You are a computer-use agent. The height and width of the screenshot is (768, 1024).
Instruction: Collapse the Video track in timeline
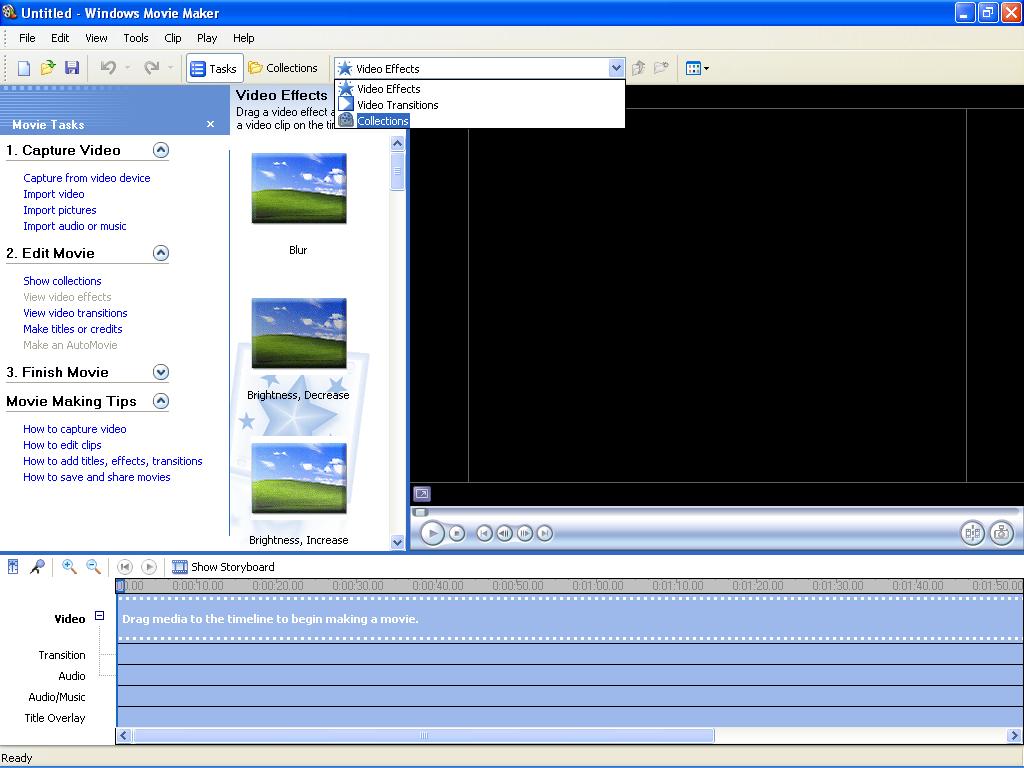(x=99, y=615)
